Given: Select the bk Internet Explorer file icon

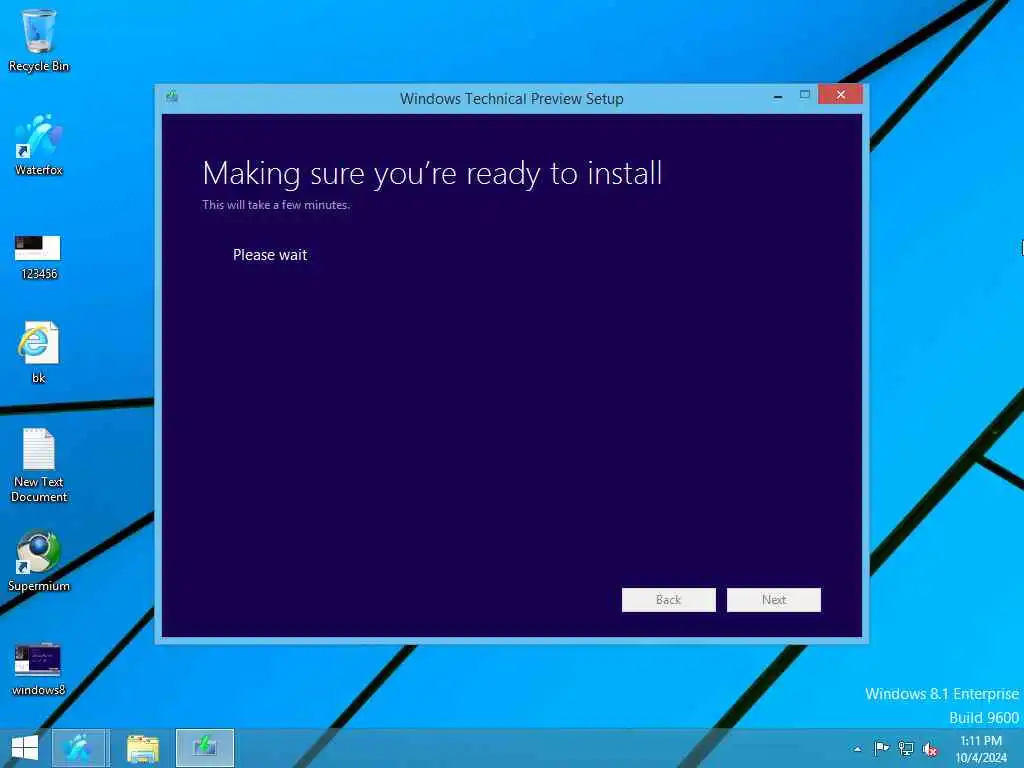Looking at the screenshot, I should pyautogui.click(x=39, y=353).
